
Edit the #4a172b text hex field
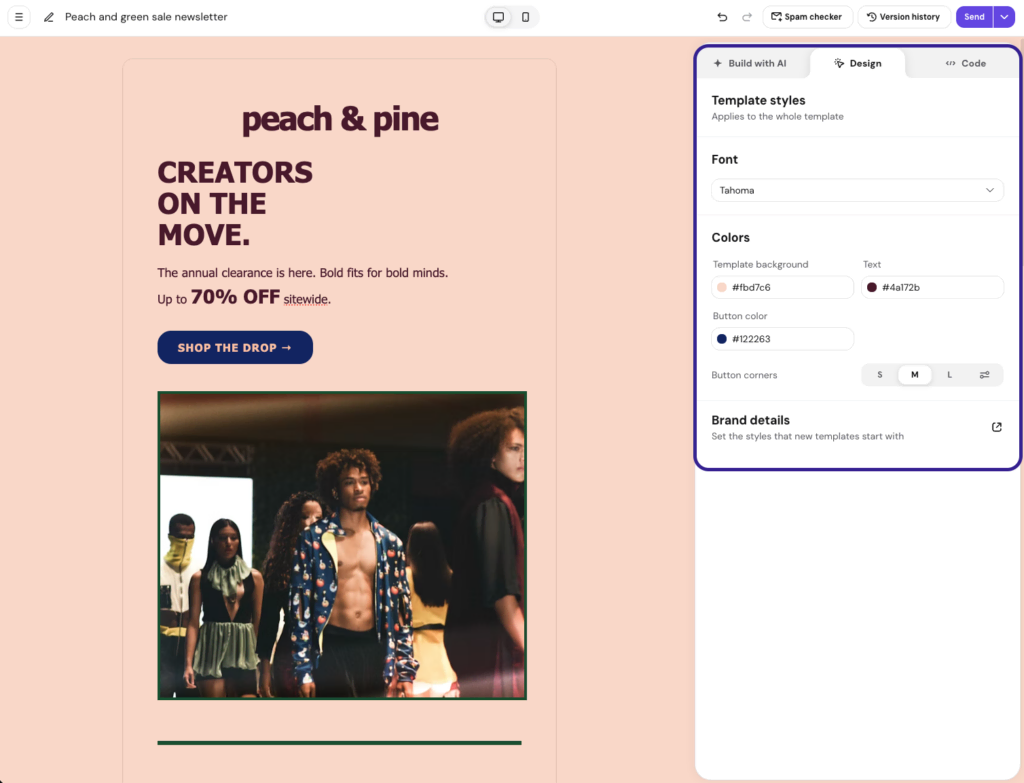click(x=933, y=287)
